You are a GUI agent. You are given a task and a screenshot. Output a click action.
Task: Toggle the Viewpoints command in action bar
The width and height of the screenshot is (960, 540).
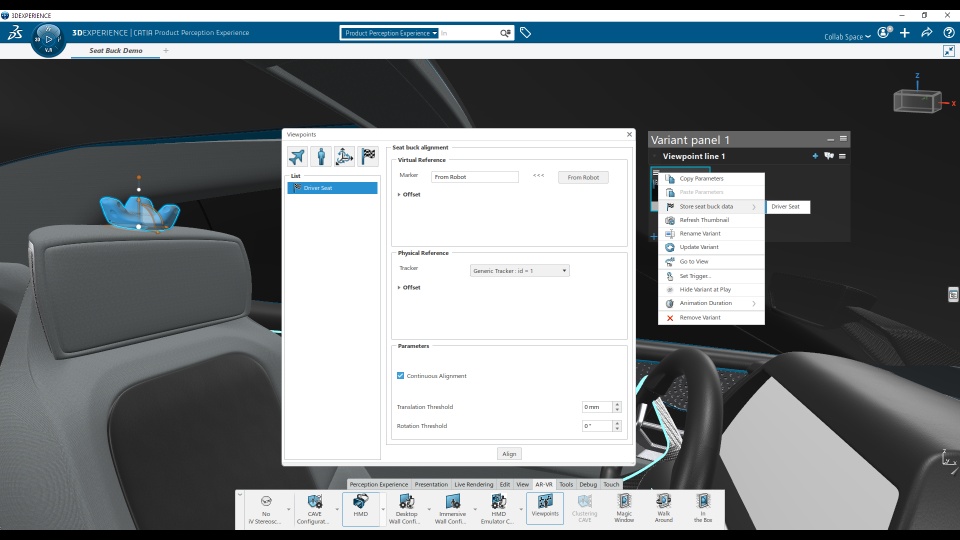coord(545,508)
